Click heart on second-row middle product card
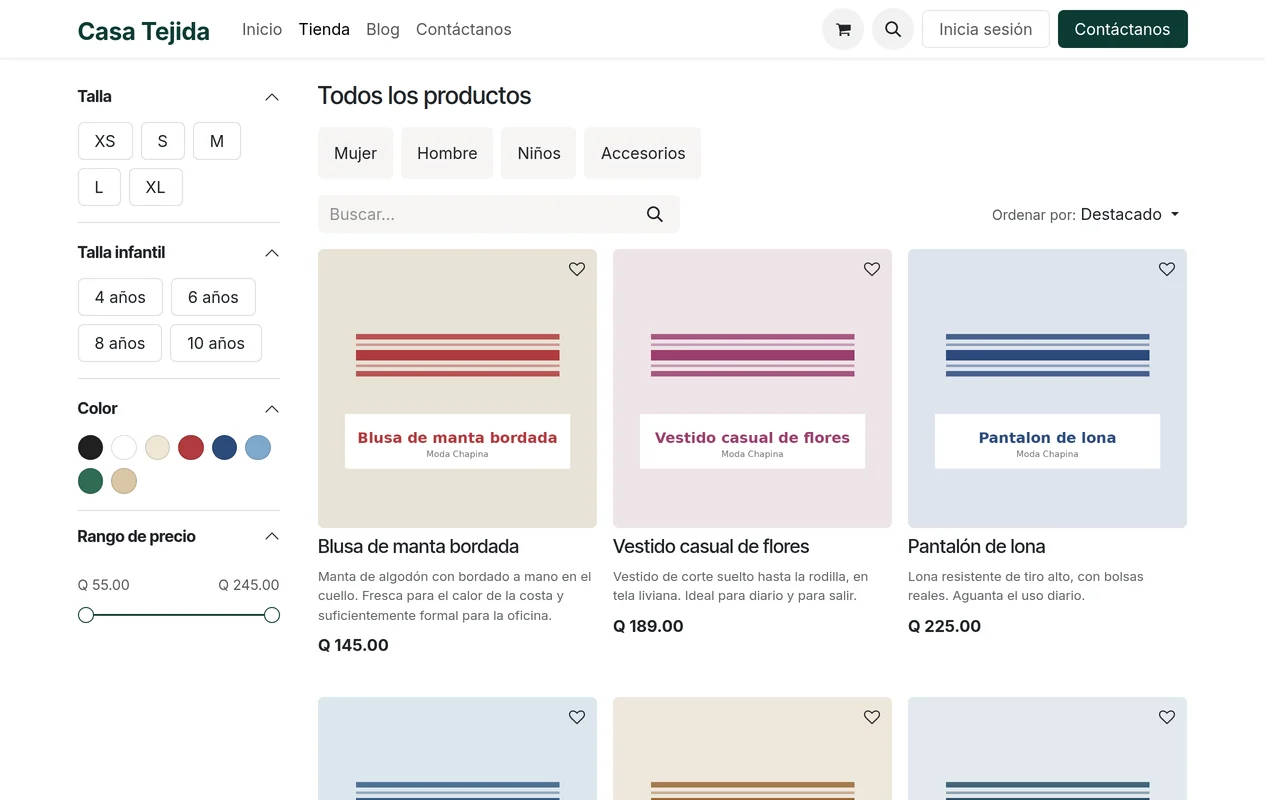The height and width of the screenshot is (800, 1265). 872,717
